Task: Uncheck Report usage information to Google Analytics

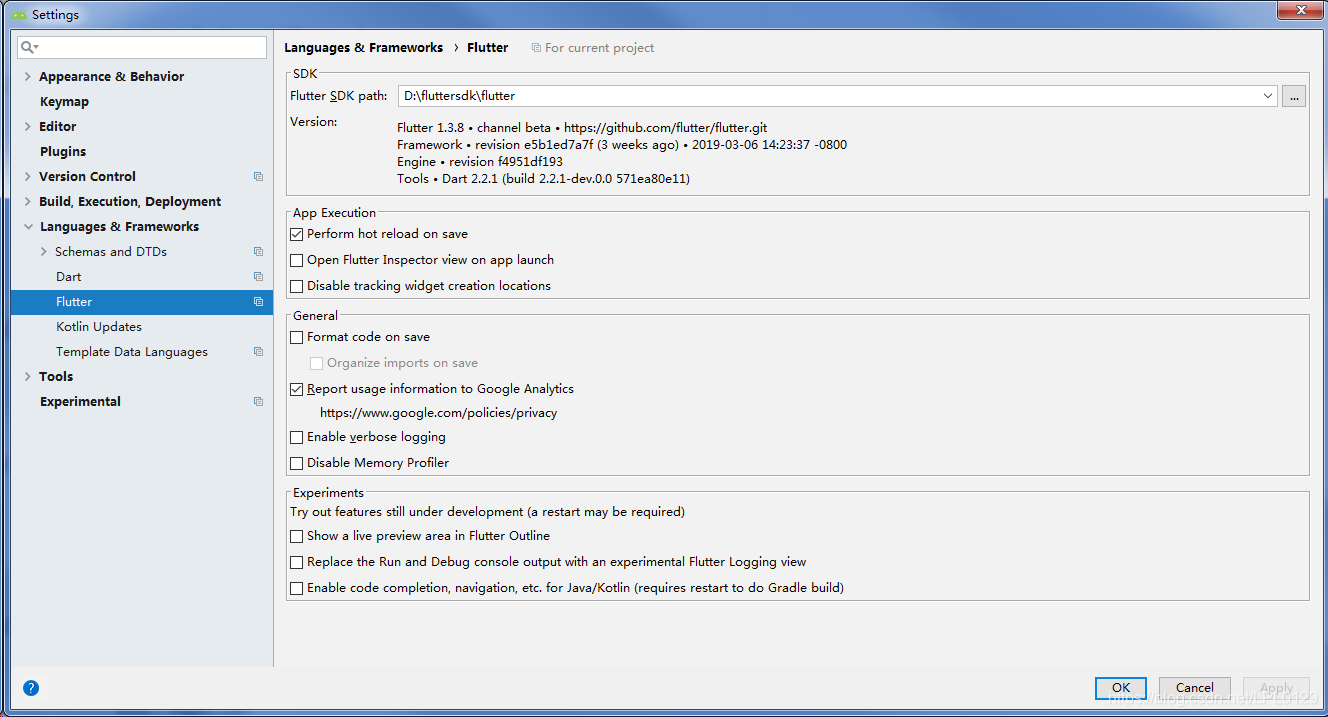Action: coord(296,389)
